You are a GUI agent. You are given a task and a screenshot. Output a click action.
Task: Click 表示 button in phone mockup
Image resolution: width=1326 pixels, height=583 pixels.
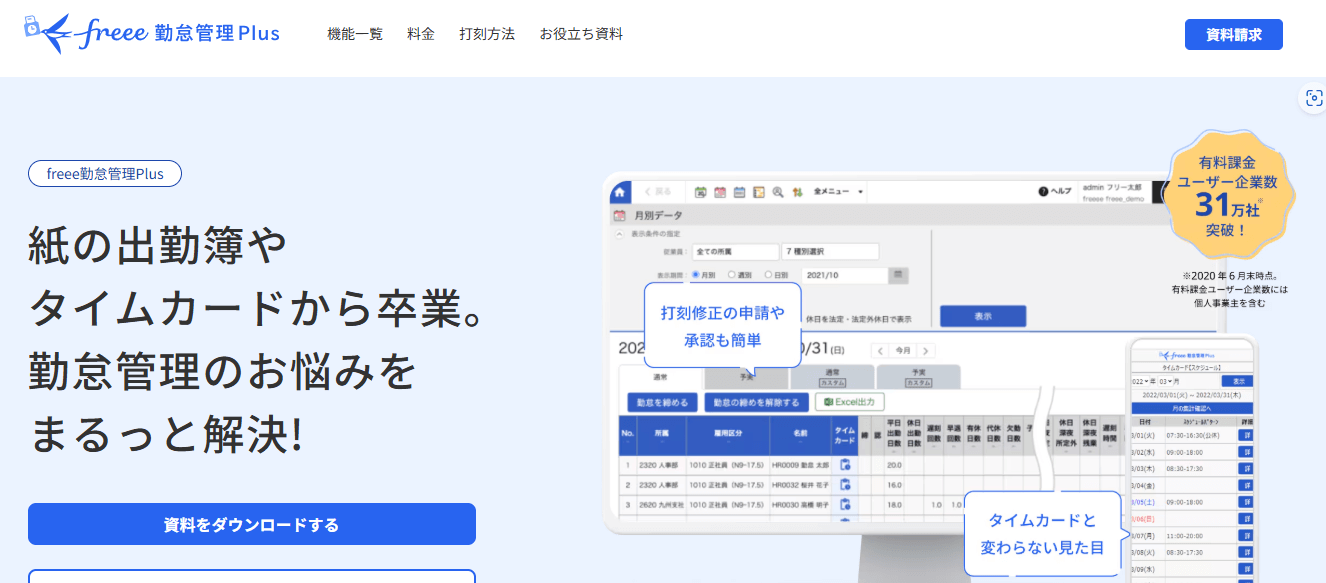1238,381
